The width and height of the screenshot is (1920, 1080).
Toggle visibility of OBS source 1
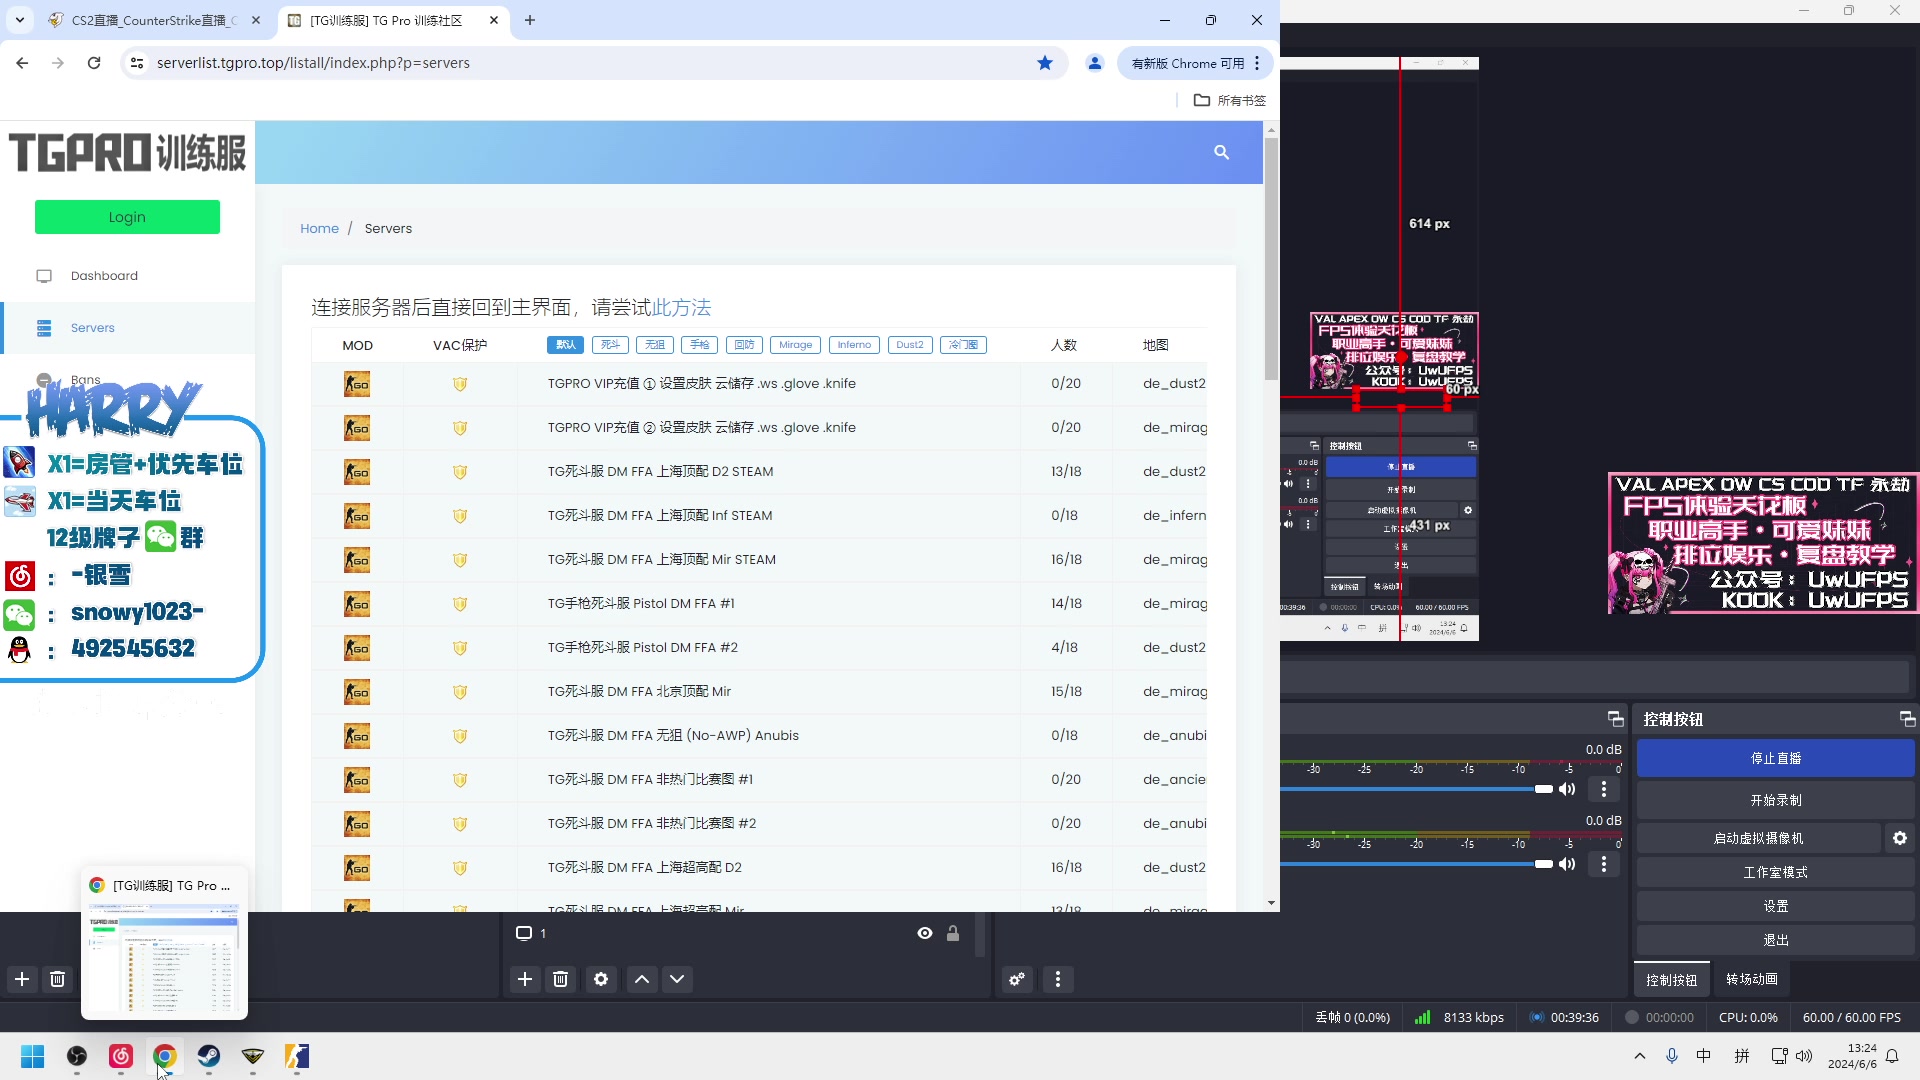925,933
